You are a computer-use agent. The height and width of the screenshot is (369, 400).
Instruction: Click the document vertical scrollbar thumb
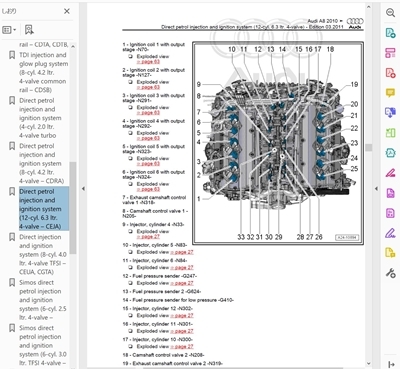pyautogui.click(x=368, y=147)
